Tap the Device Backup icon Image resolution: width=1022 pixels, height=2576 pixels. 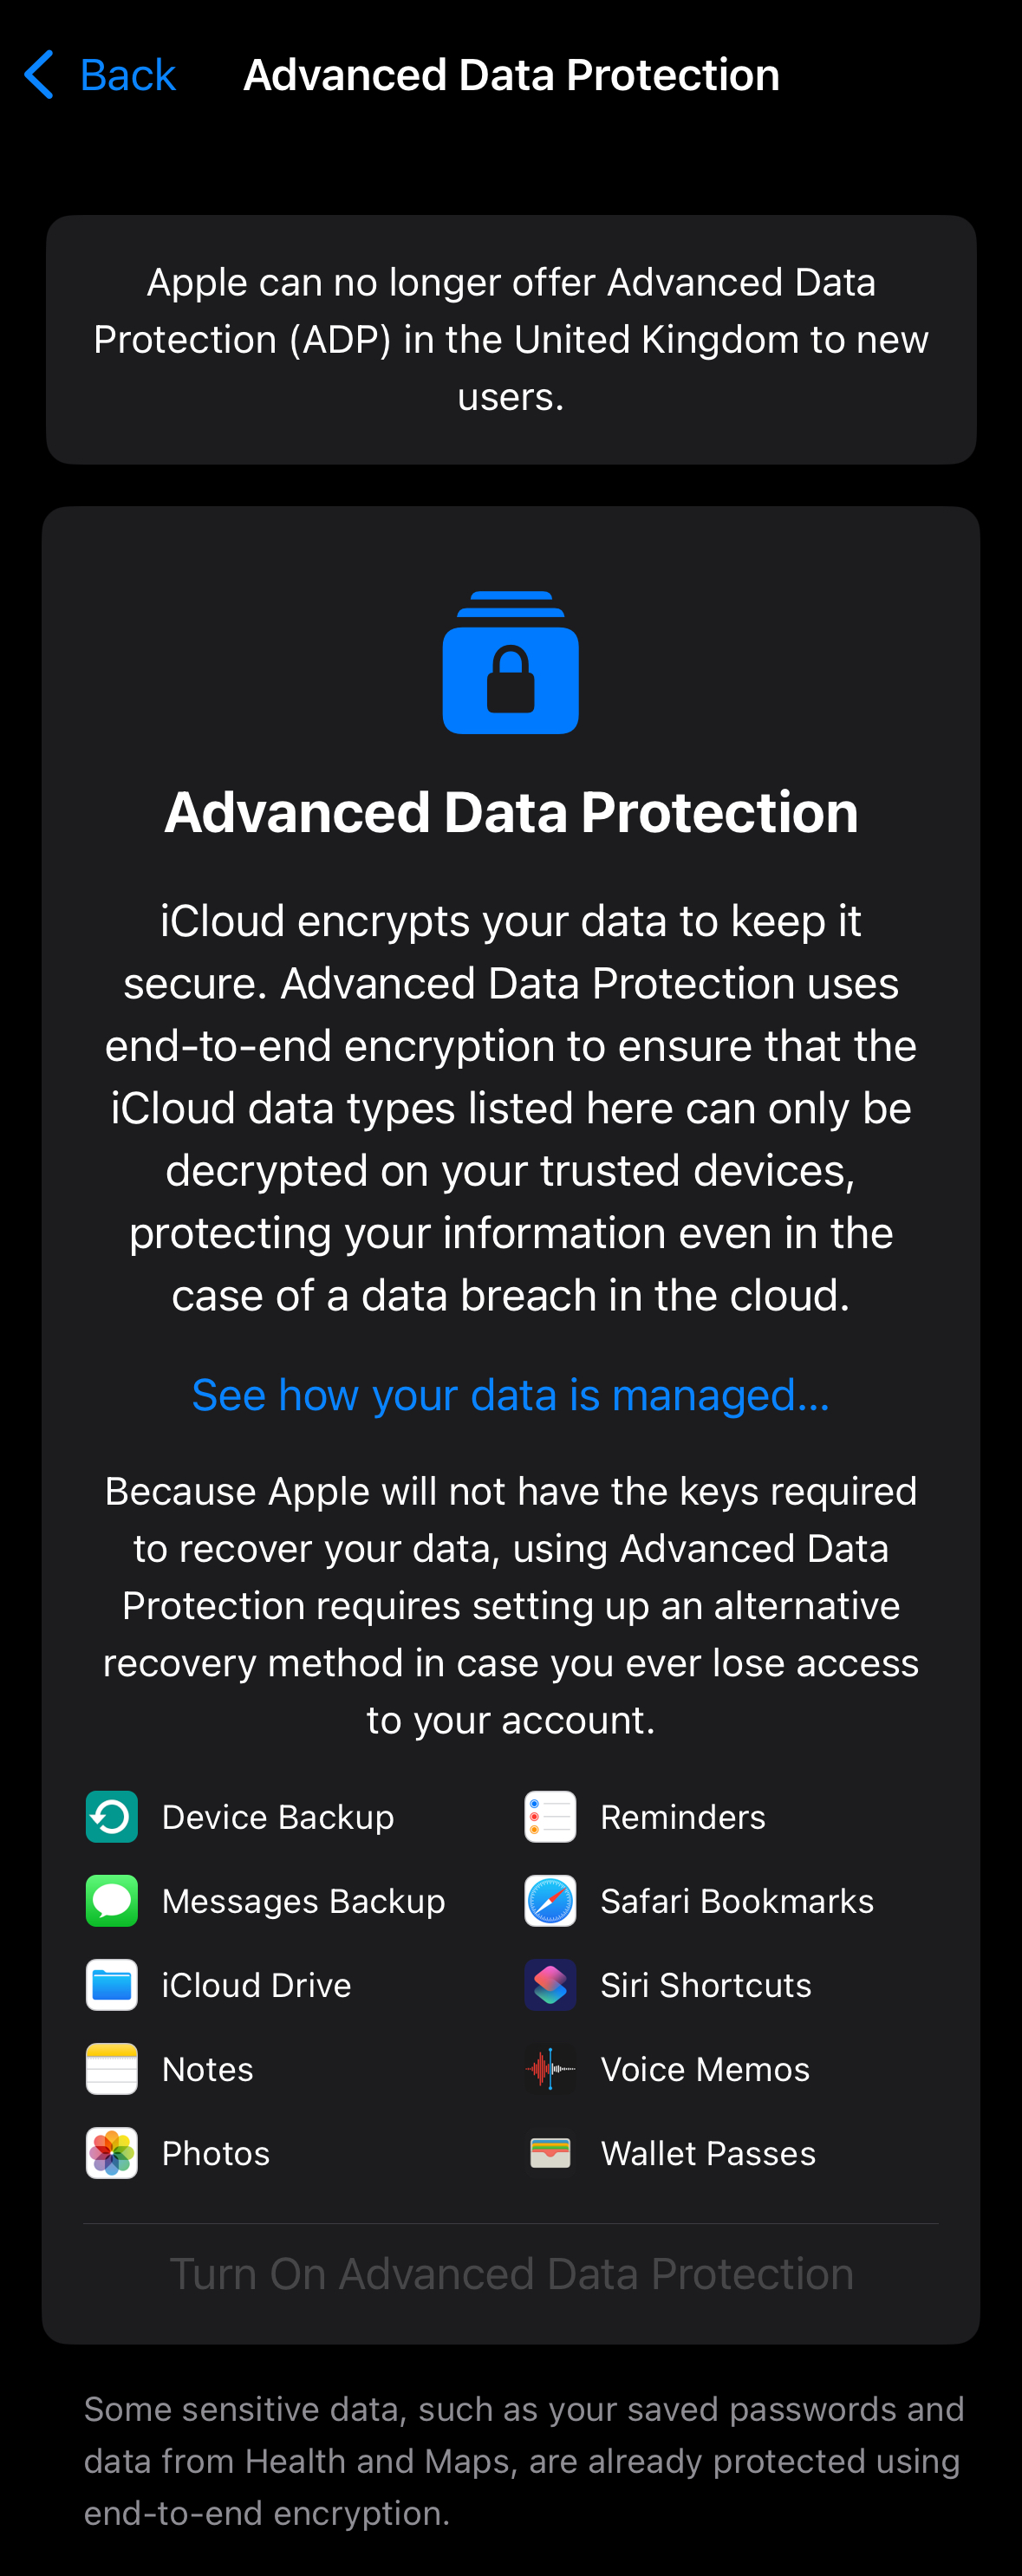click(112, 1816)
